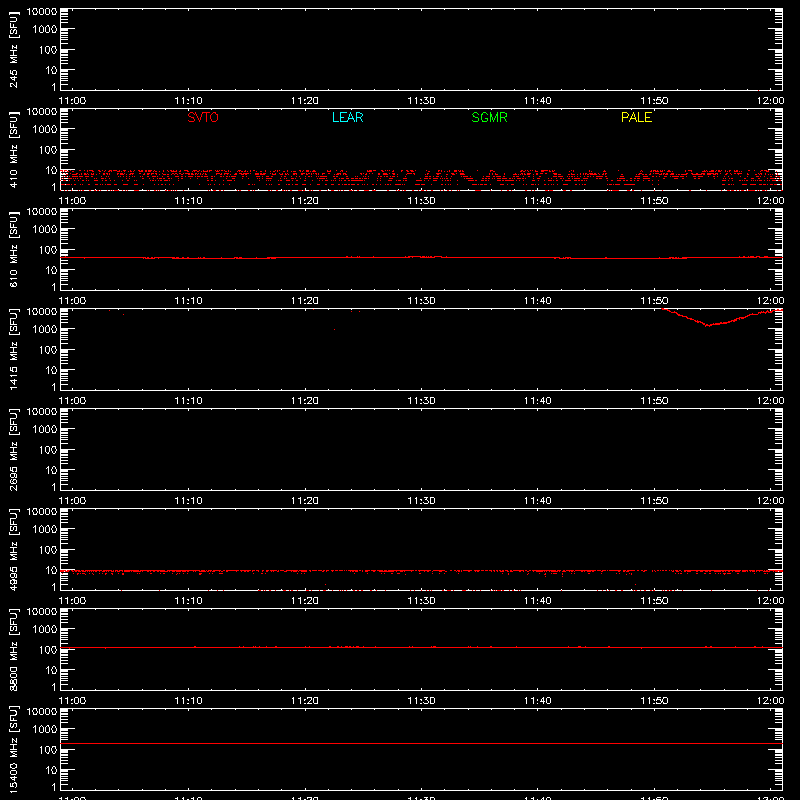Click the red trace line in 15400 MHz panel
This screenshot has height=800, width=800.
tap(421, 743)
